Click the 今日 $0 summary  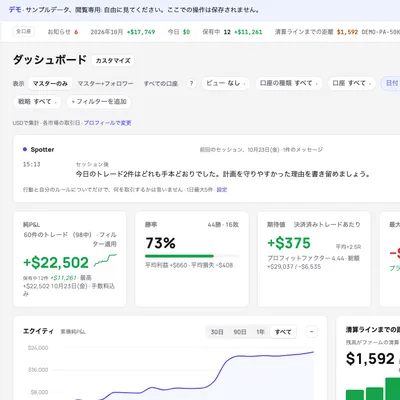tap(179, 32)
